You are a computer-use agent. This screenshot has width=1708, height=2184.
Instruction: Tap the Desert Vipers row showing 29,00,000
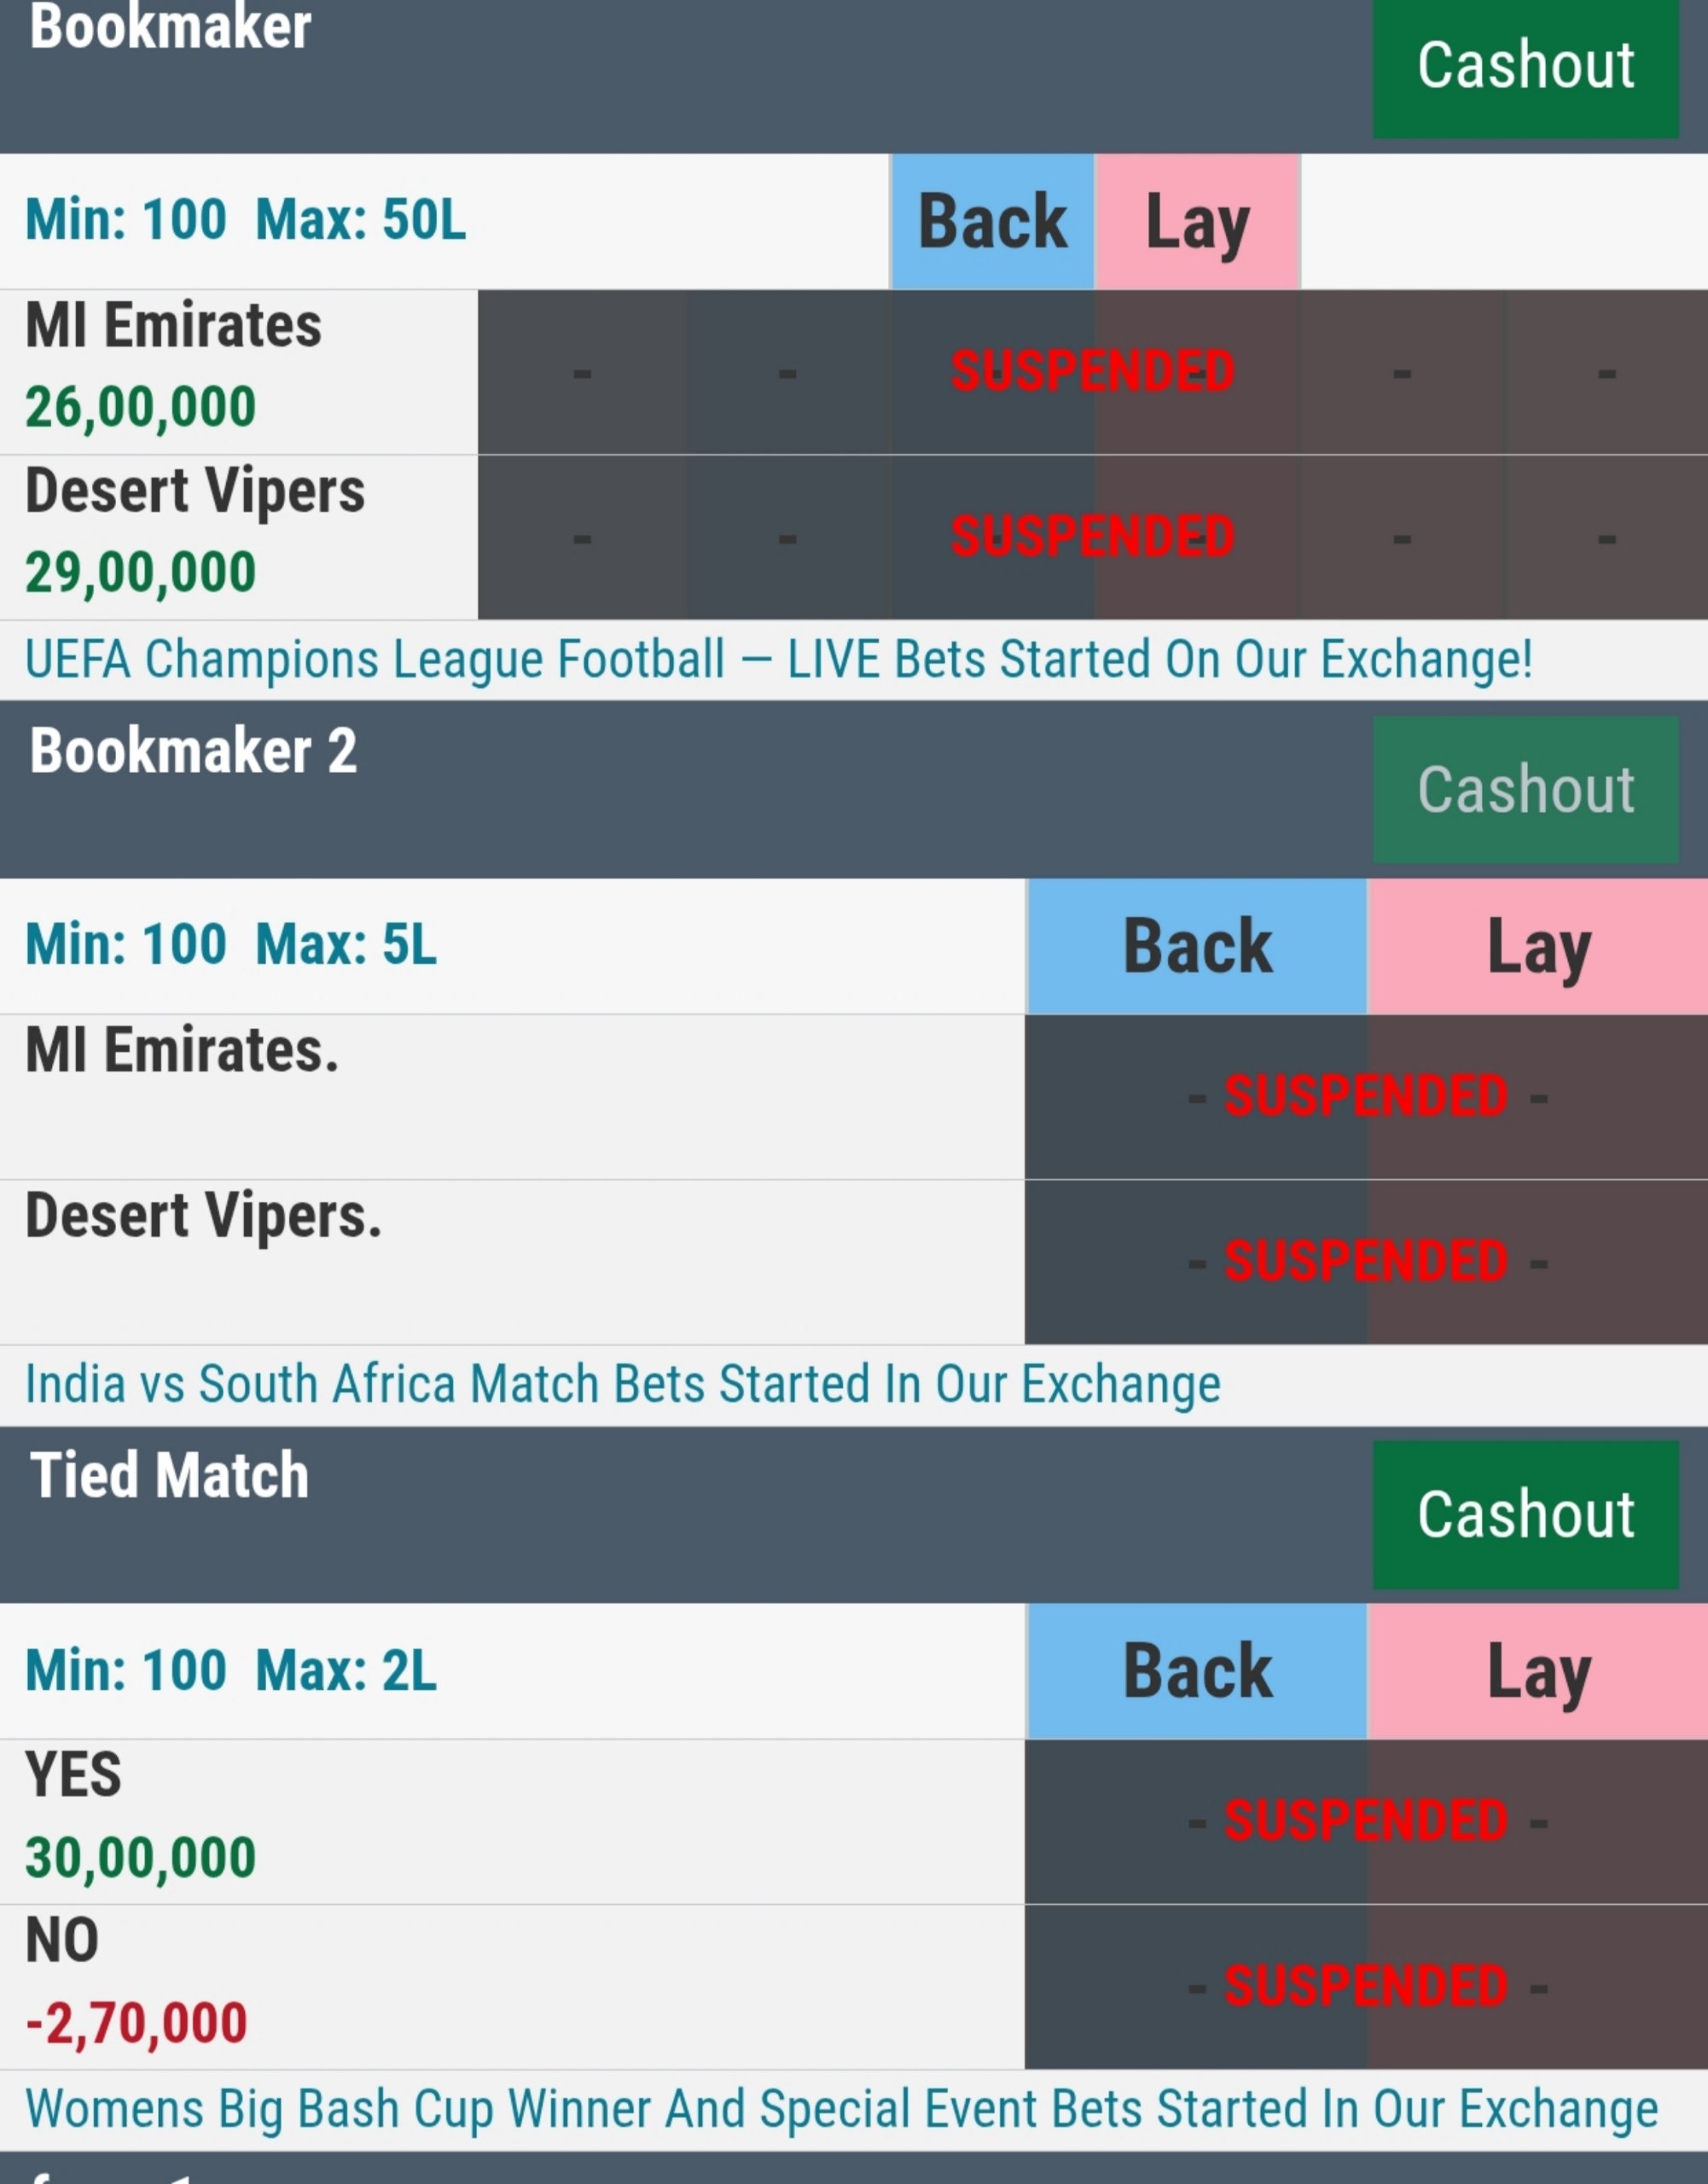(238, 537)
